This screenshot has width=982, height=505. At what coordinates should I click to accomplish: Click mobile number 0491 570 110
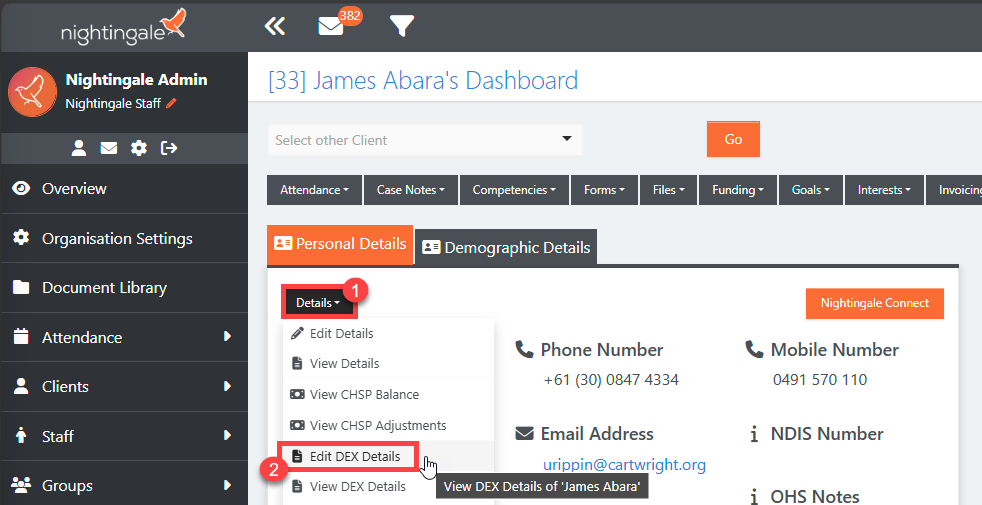tap(820, 380)
